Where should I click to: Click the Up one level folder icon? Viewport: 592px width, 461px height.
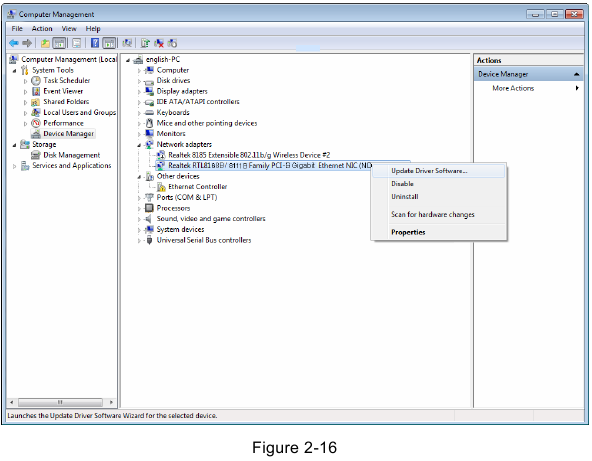[45, 43]
